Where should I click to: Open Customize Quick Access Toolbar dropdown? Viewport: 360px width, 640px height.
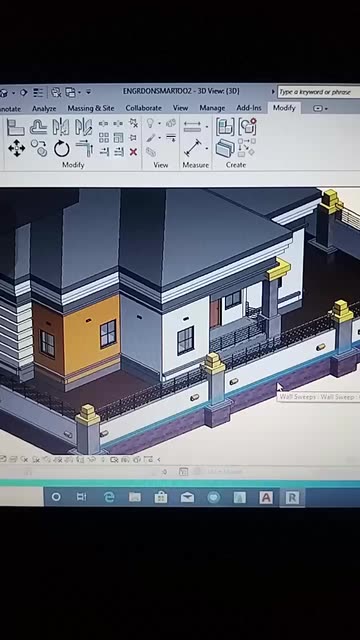89,93
